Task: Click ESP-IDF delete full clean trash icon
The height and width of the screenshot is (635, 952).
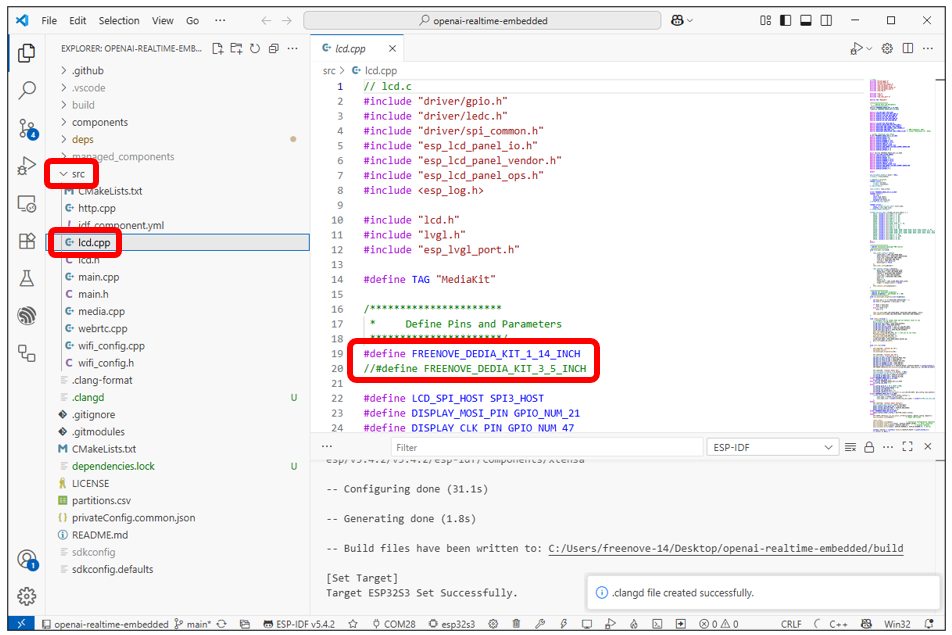Action: 516,624
